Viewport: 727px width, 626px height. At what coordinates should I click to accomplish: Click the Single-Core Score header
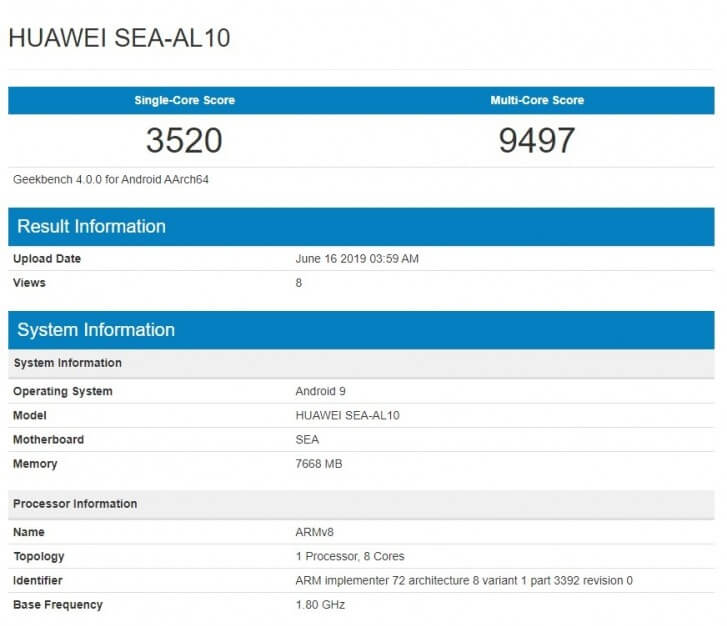click(x=185, y=100)
